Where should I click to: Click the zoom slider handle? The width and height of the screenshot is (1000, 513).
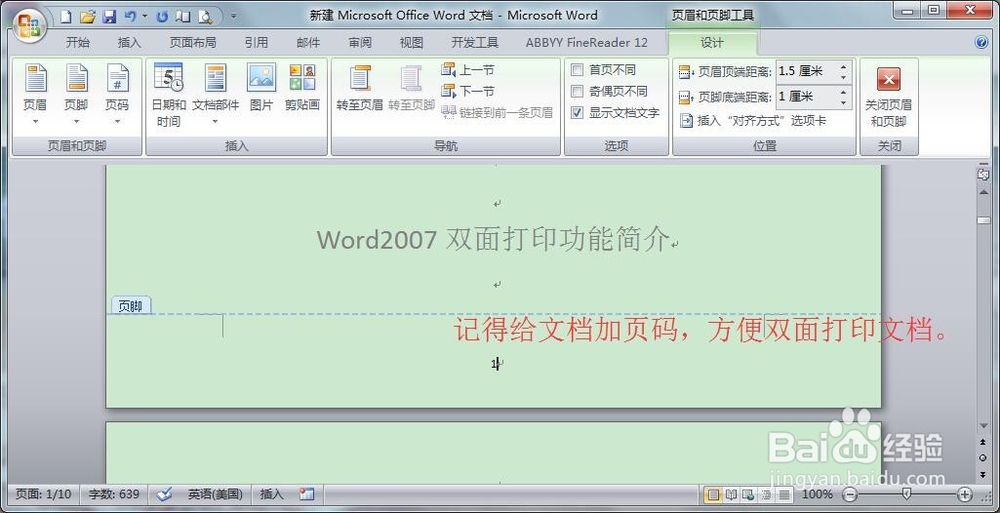coord(906,494)
